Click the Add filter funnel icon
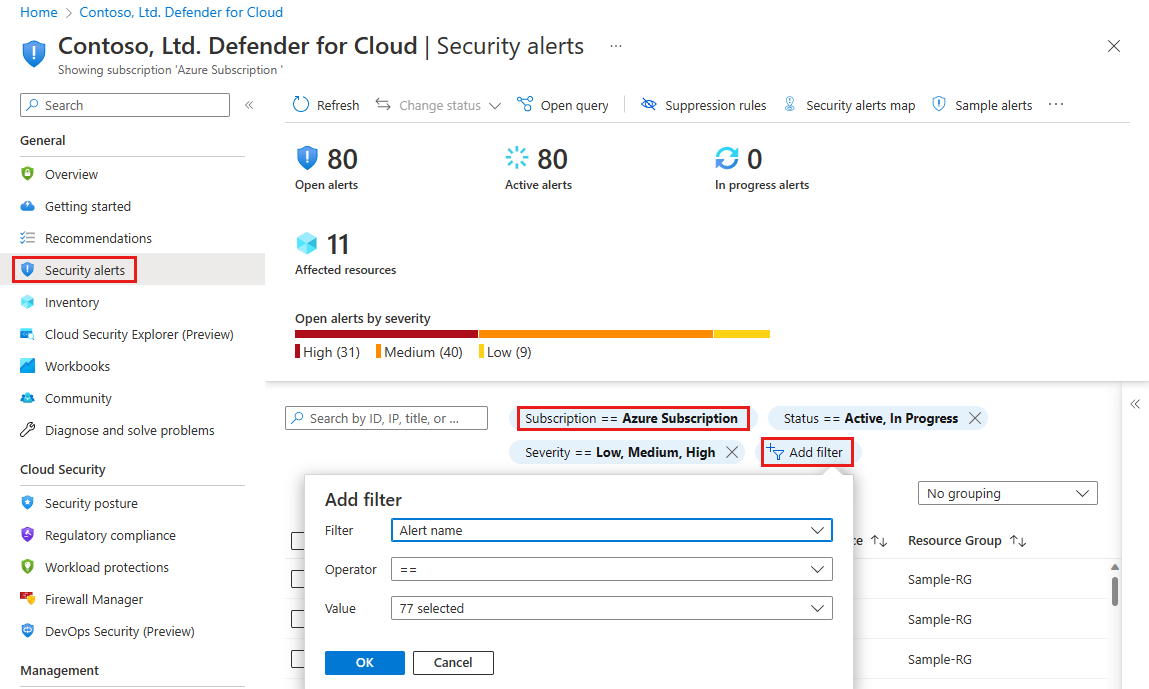Screen dimensions: 1149x689 click(x=775, y=452)
